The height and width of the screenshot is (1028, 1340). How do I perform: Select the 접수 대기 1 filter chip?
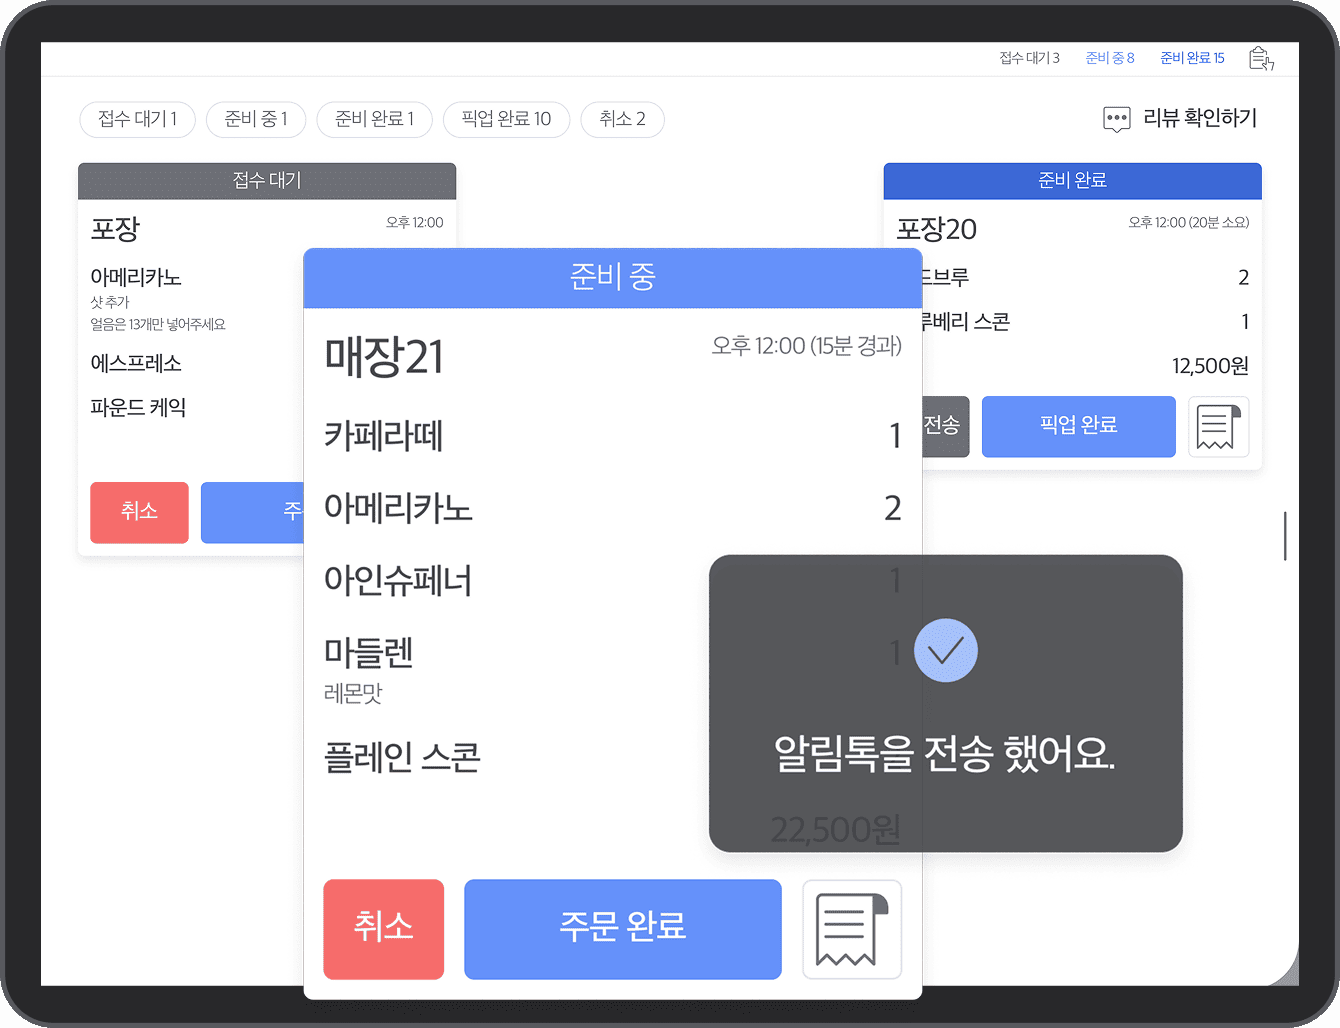[x=137, y=119]
